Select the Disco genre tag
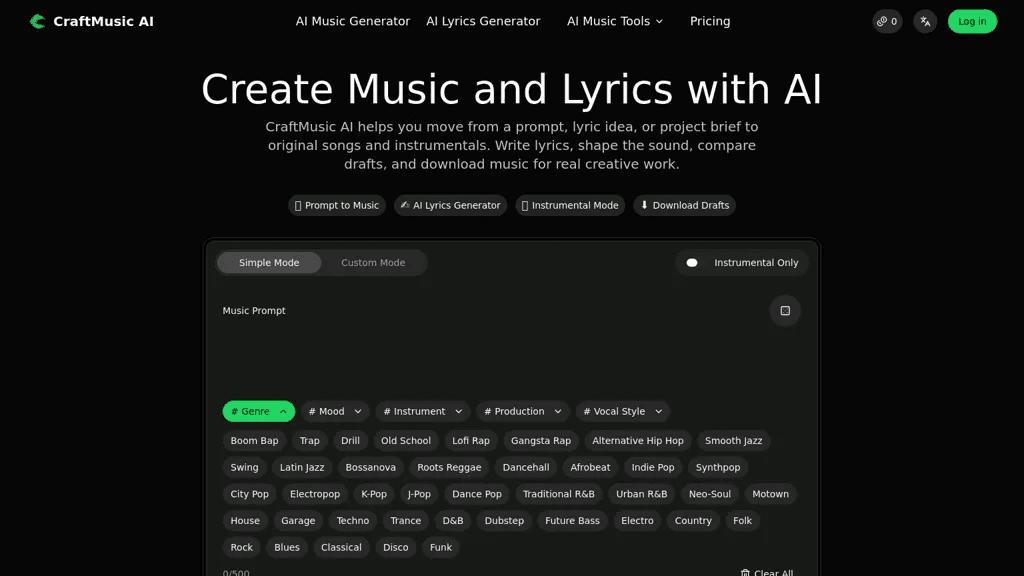Viewport: 1024px width, 576px height. (395, 548)
